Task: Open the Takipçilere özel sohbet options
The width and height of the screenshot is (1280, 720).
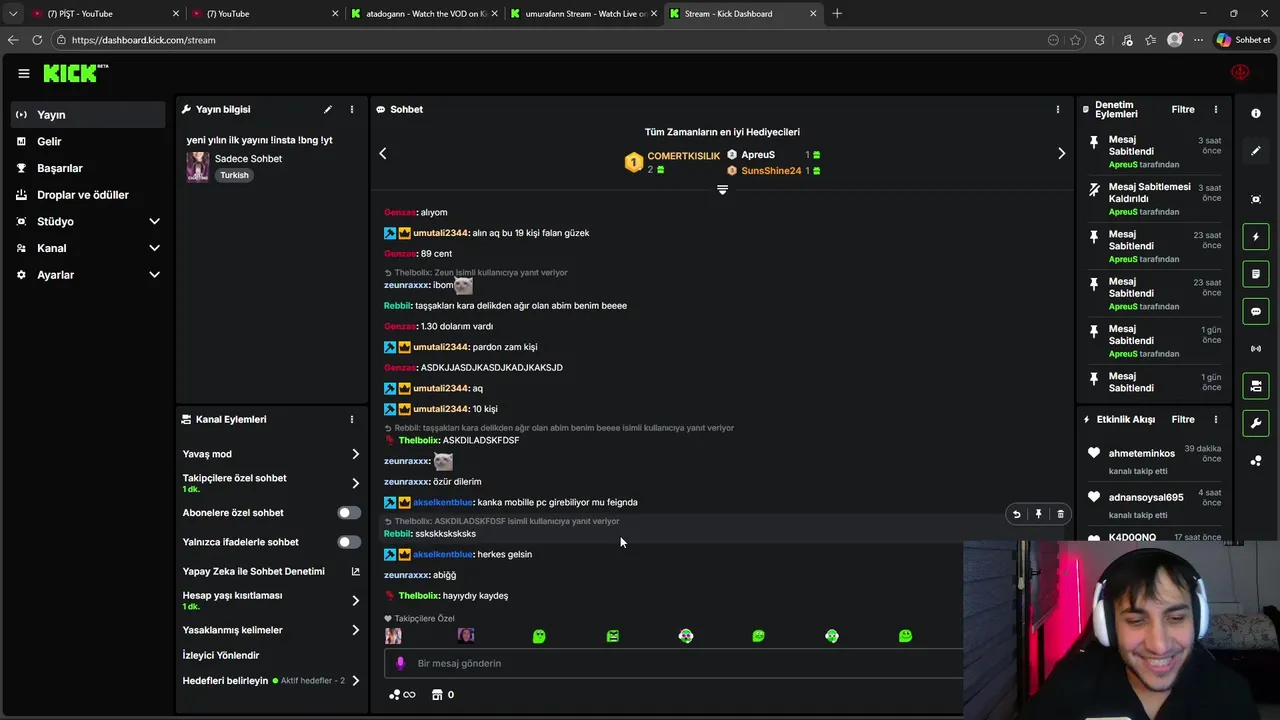Action: tap(355, 483)
